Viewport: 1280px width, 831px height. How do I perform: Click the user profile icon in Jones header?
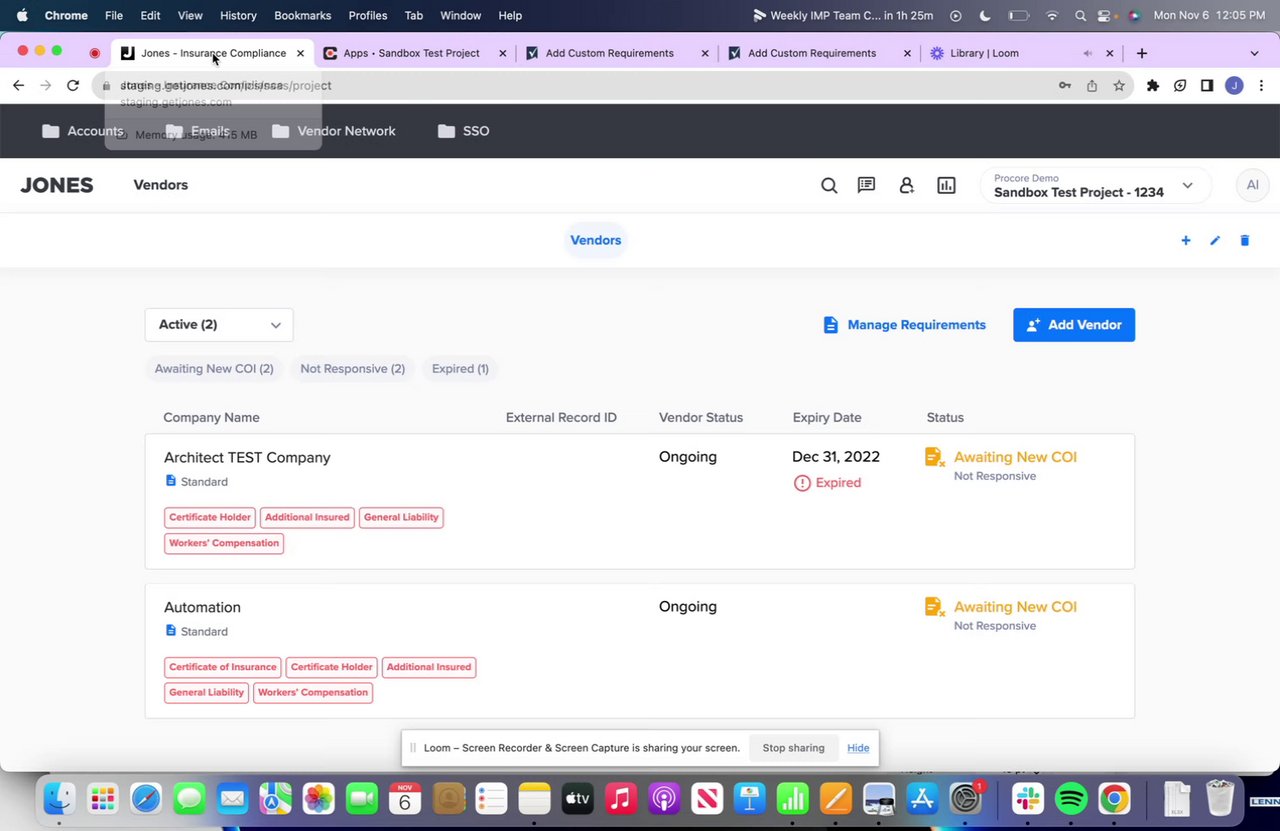(x=906, y=185)
